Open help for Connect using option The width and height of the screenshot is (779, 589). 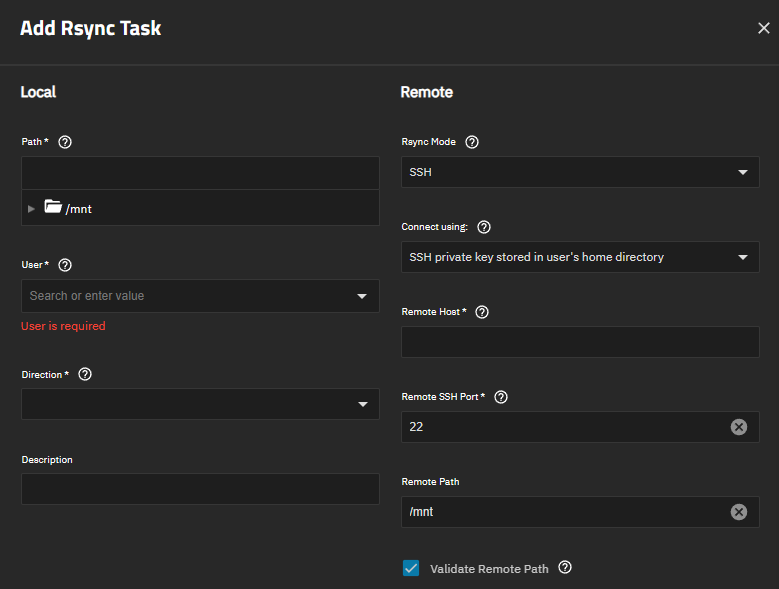(x=484, y=227)
